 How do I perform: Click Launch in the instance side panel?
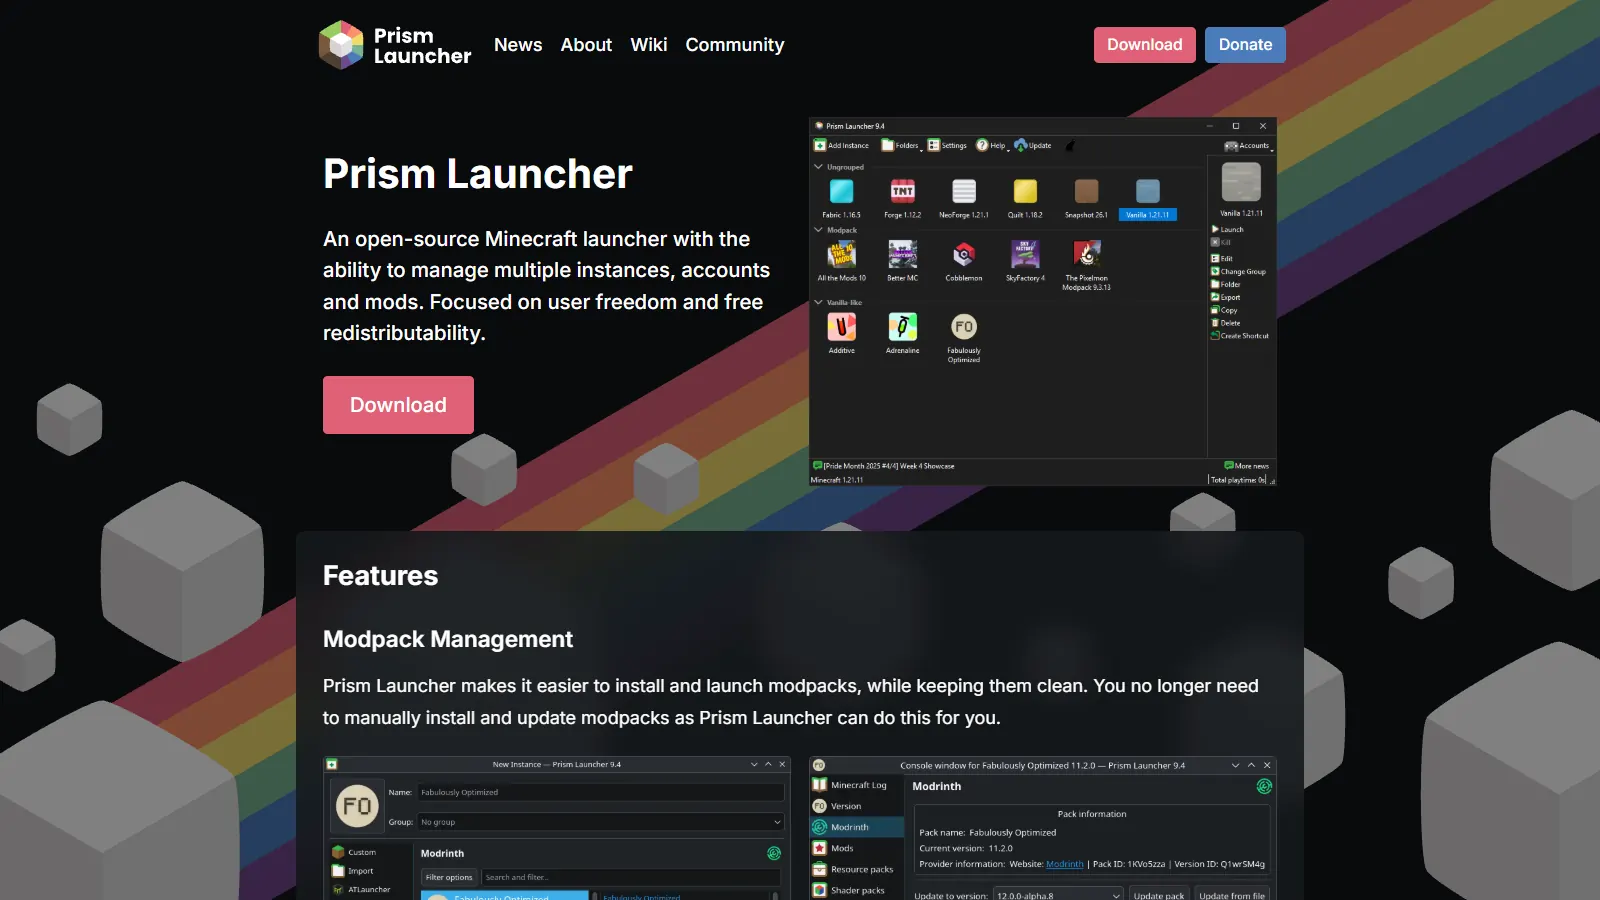pyautogui.click(x=1228, y=229)
